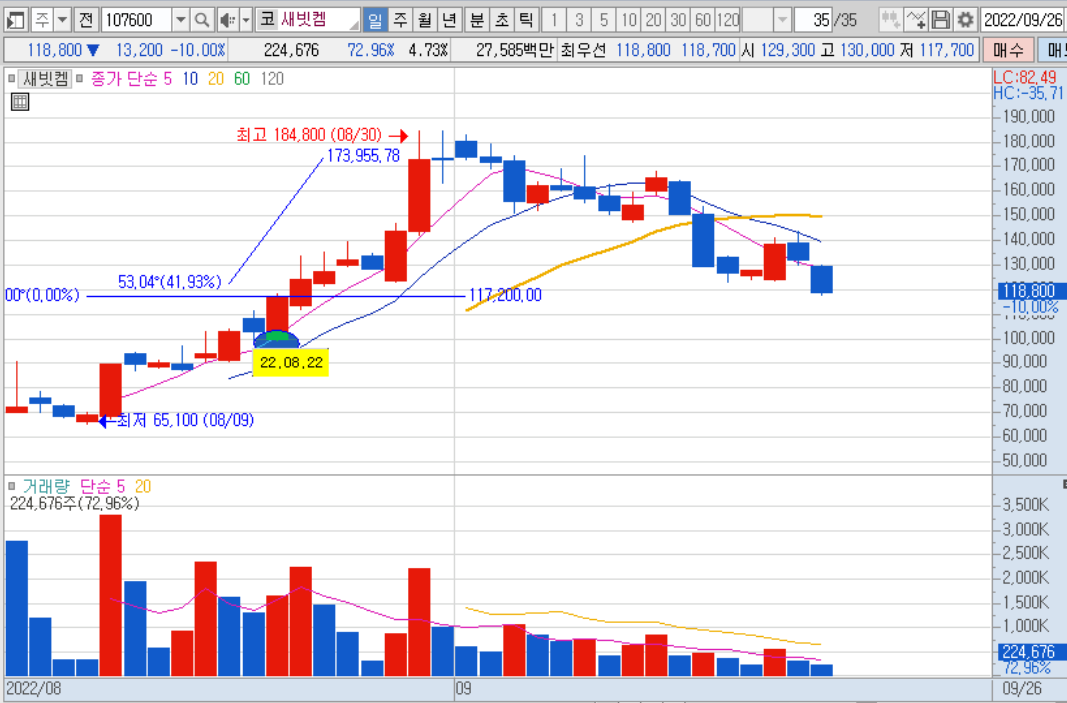Click the 종가 단순 moving average legend

click(x=124, y=79)
